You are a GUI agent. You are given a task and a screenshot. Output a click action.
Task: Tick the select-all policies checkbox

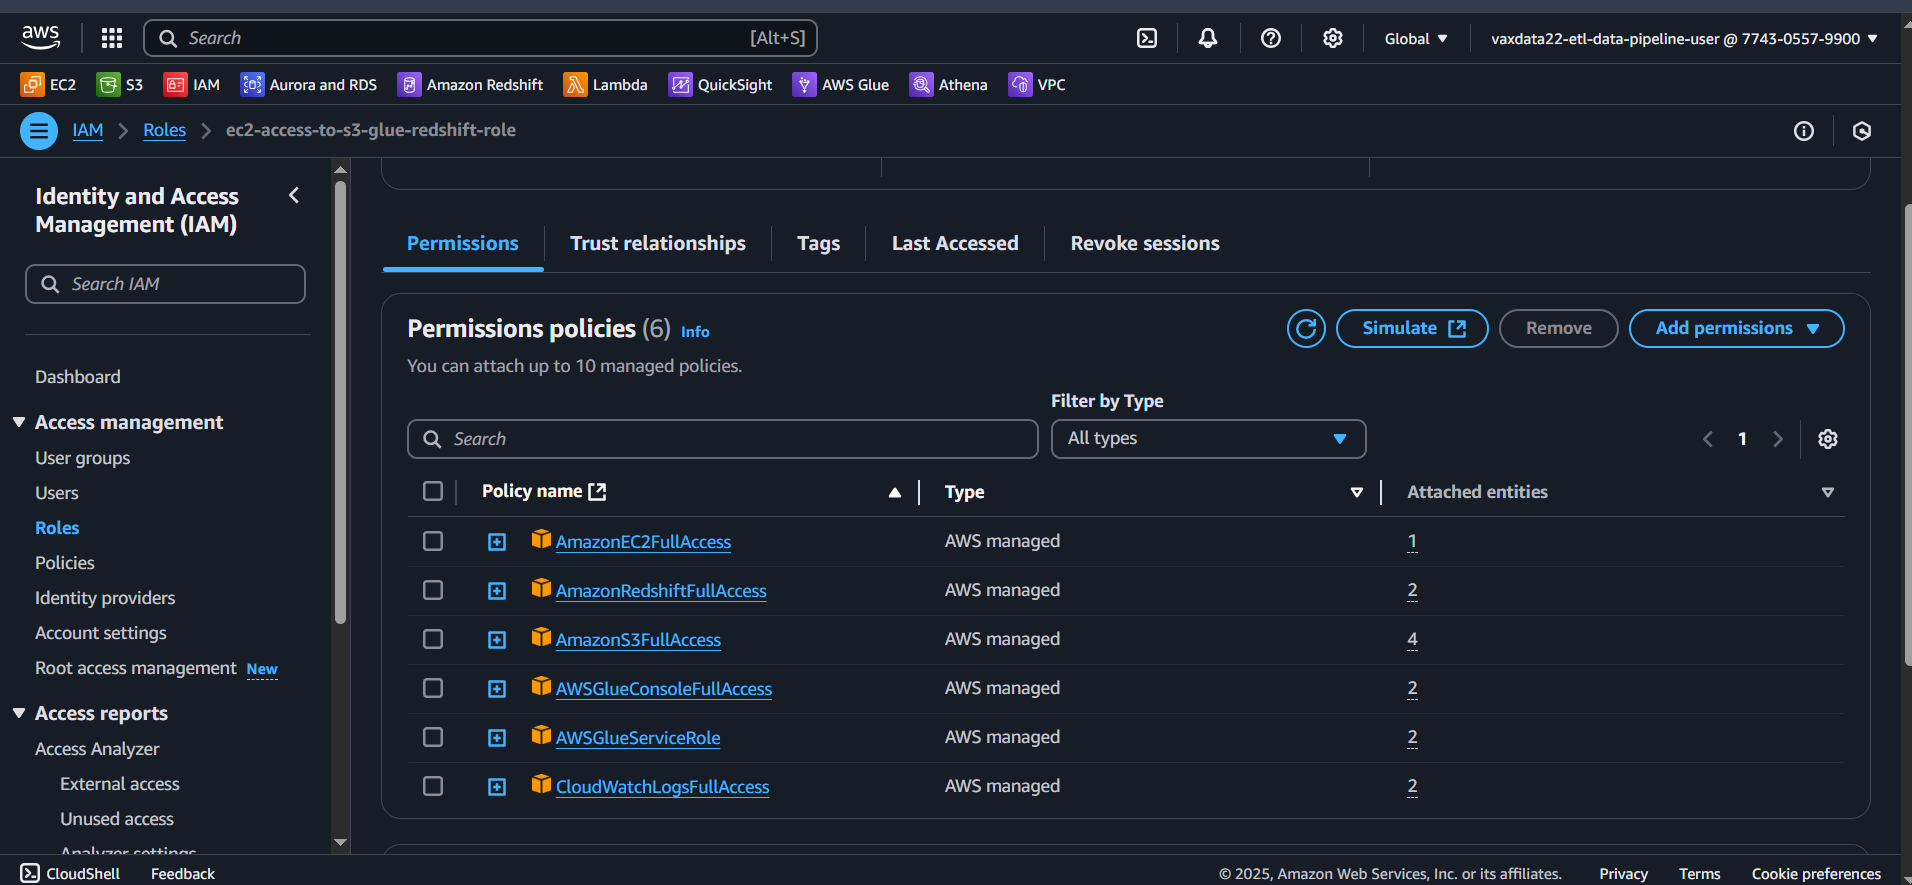(x=433, y=491)
